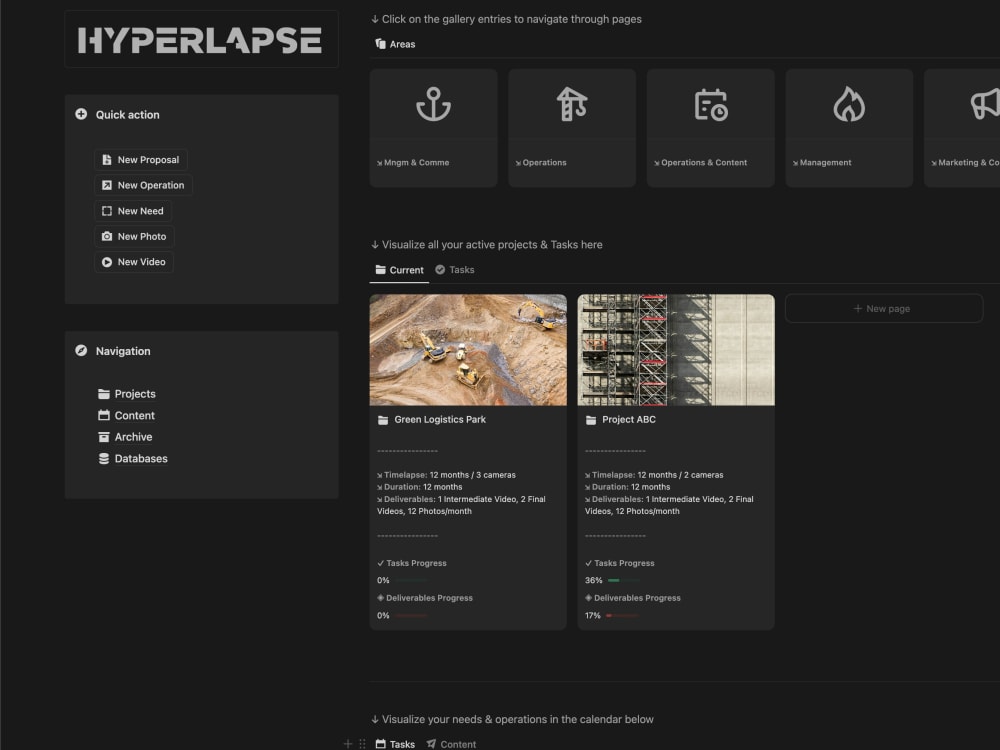The width and height of the screenshot is (1000, 750).
Task: Open the Projects navigation link
Action: pyautogui.click(x=127, y=393)
